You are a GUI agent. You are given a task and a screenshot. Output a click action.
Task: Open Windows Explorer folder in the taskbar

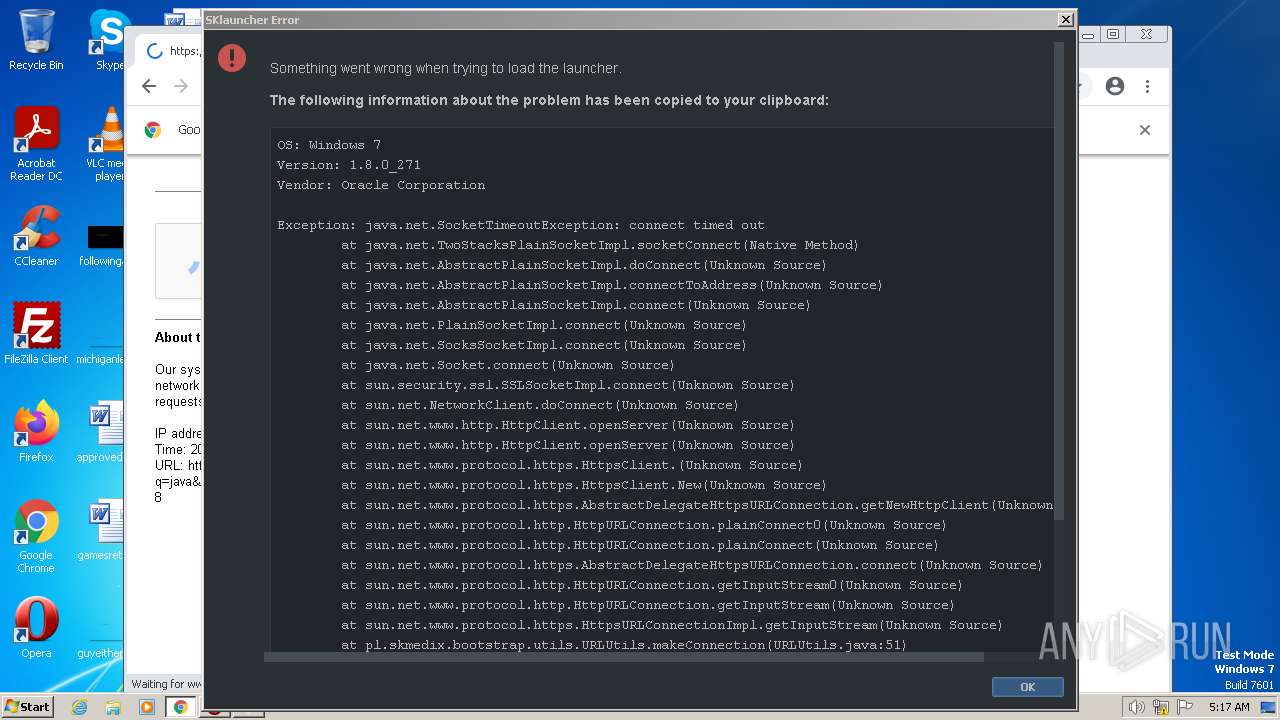113,707
